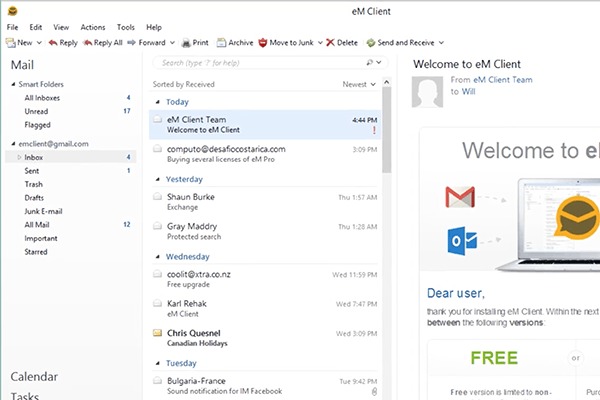This screenshot has width=600, height=400.
Task: Click the search magnifier icon
Action: tap(370, 62)
